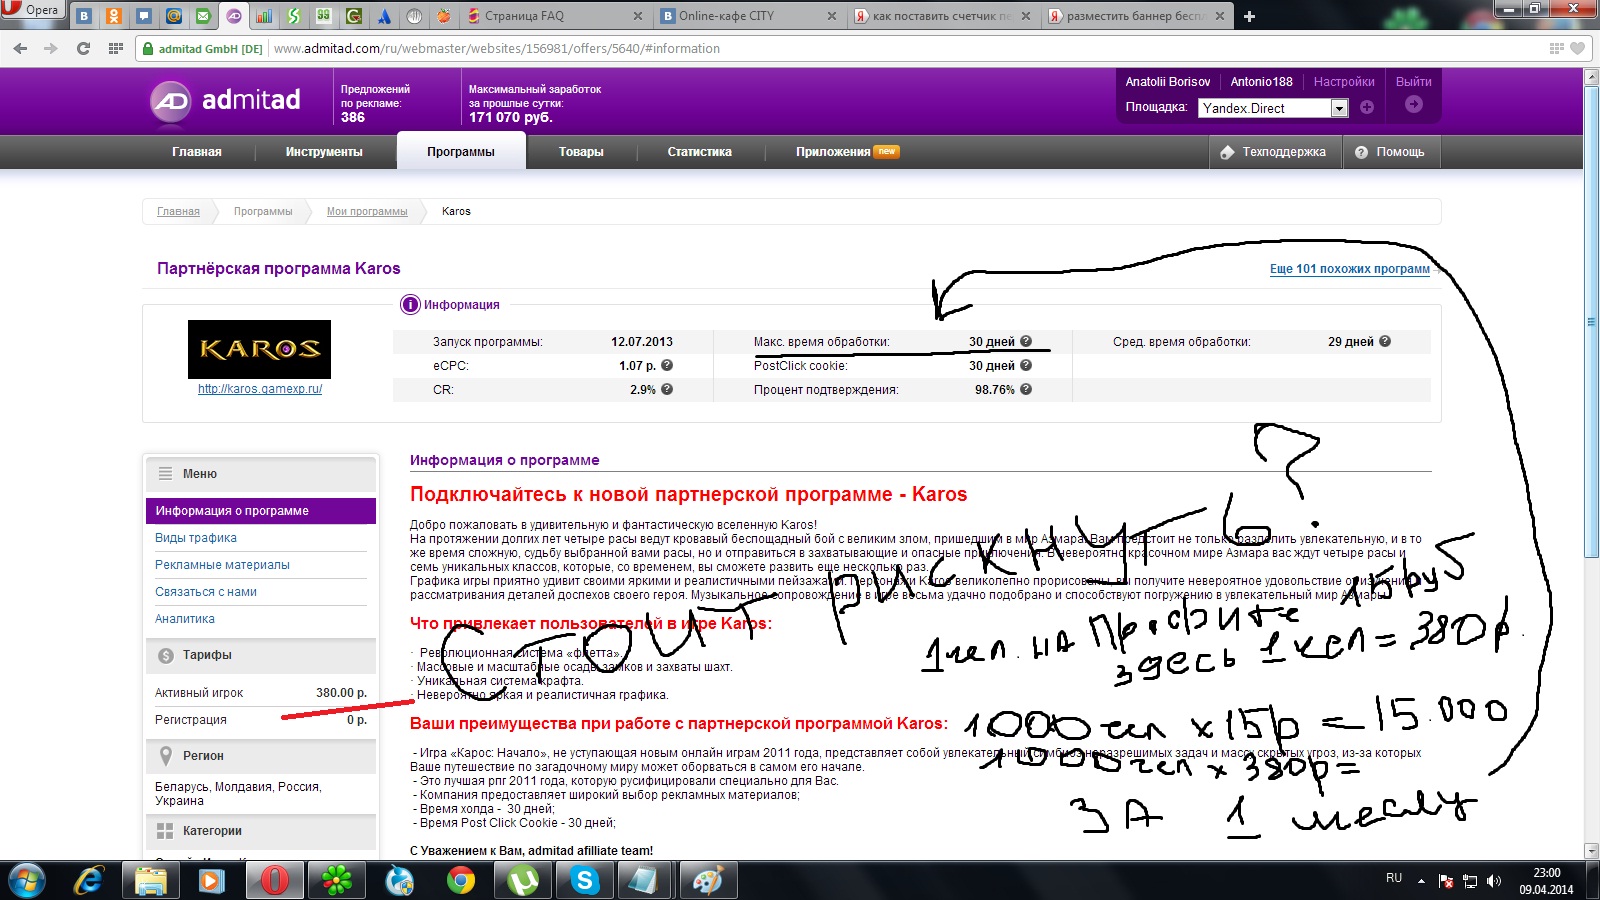Click help icon for Макс. время обработки
1600x900 pixels.
1026,342
